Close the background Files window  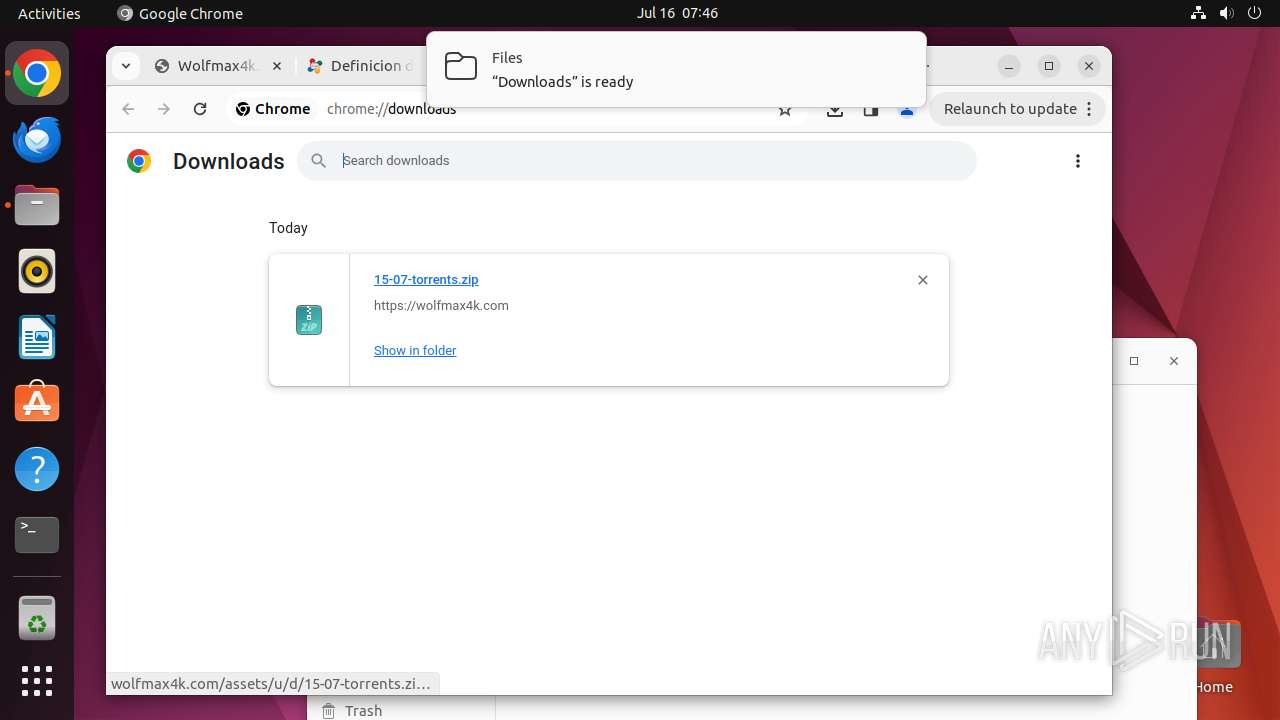click(1174, 361)
